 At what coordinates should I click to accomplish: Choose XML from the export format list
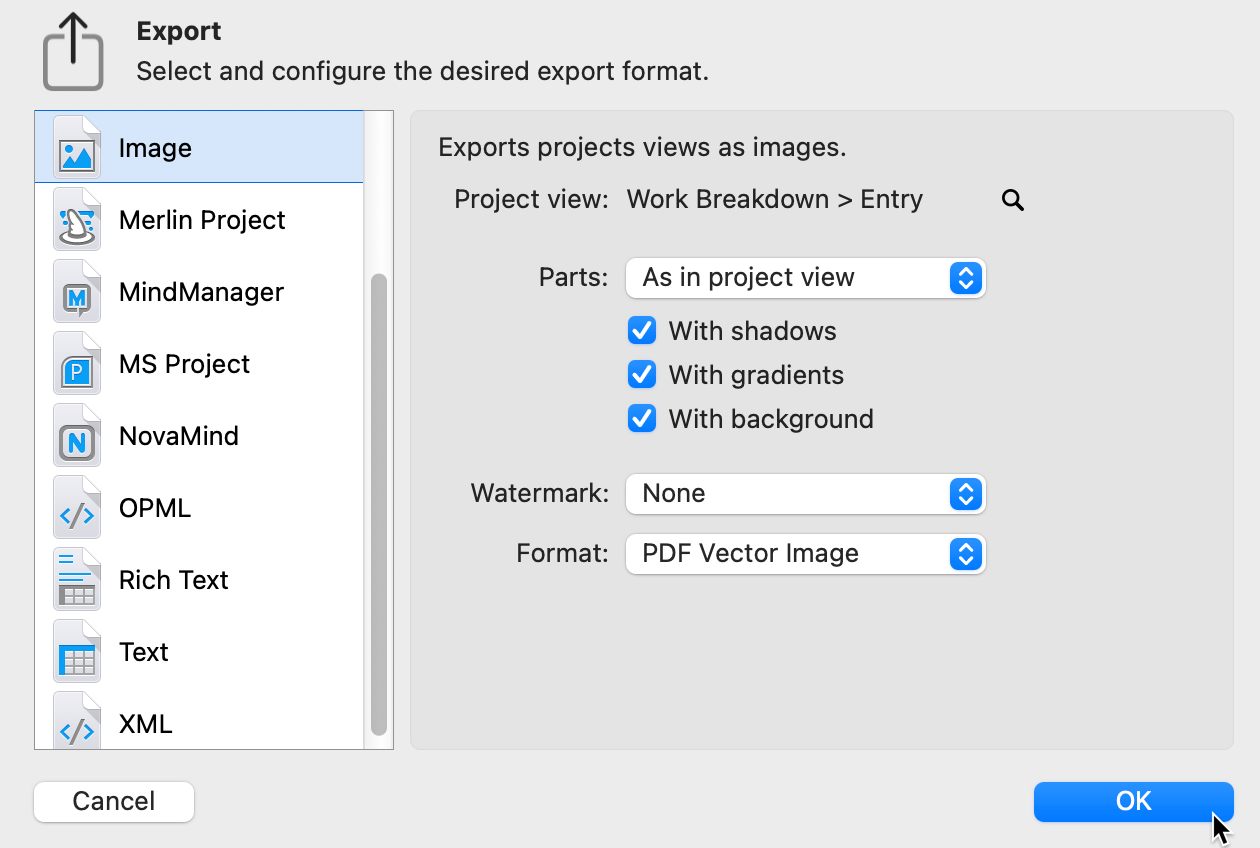point(146,724)
